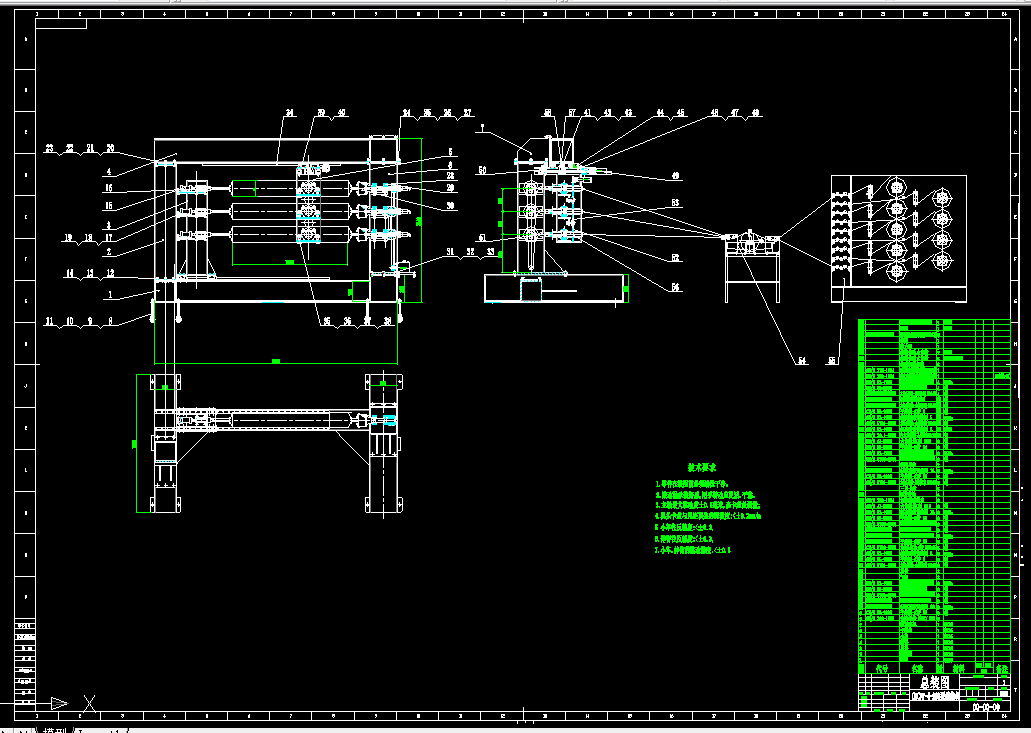Select part callout number 56
1031x733 pixels.
(676, 287)
